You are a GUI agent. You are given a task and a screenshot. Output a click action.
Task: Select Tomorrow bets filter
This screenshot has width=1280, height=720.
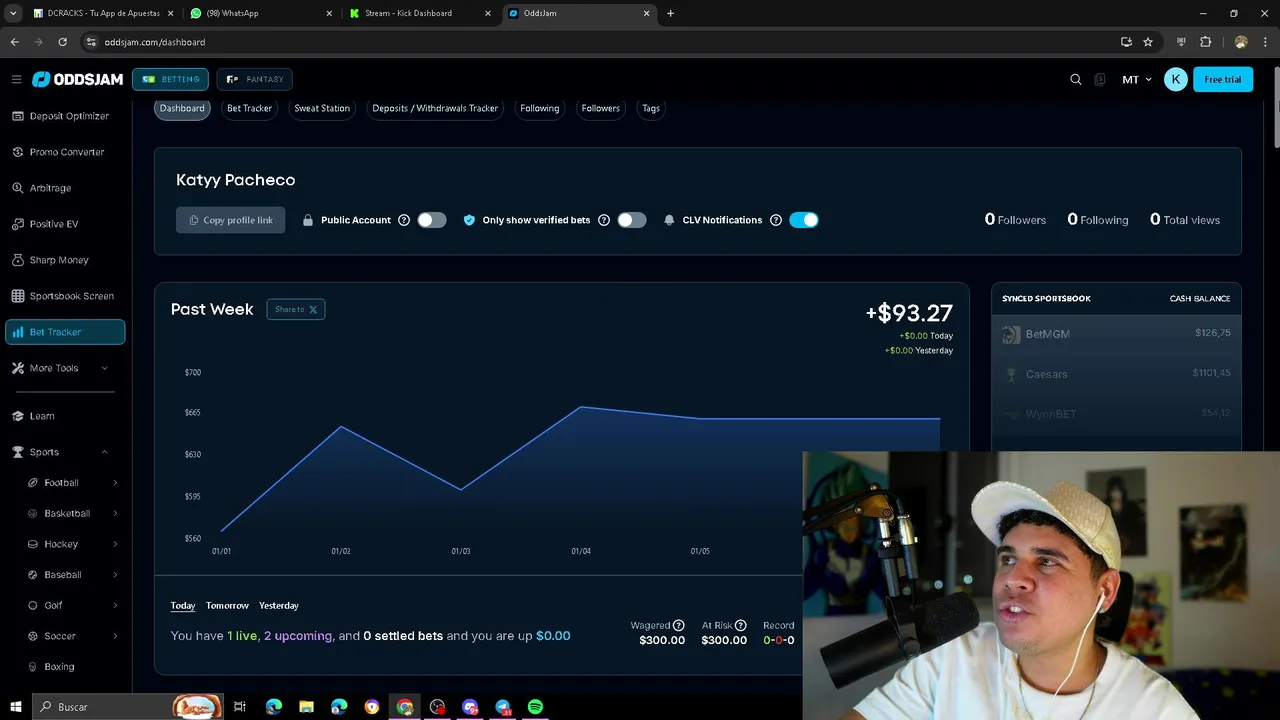(x=227, y=605)
